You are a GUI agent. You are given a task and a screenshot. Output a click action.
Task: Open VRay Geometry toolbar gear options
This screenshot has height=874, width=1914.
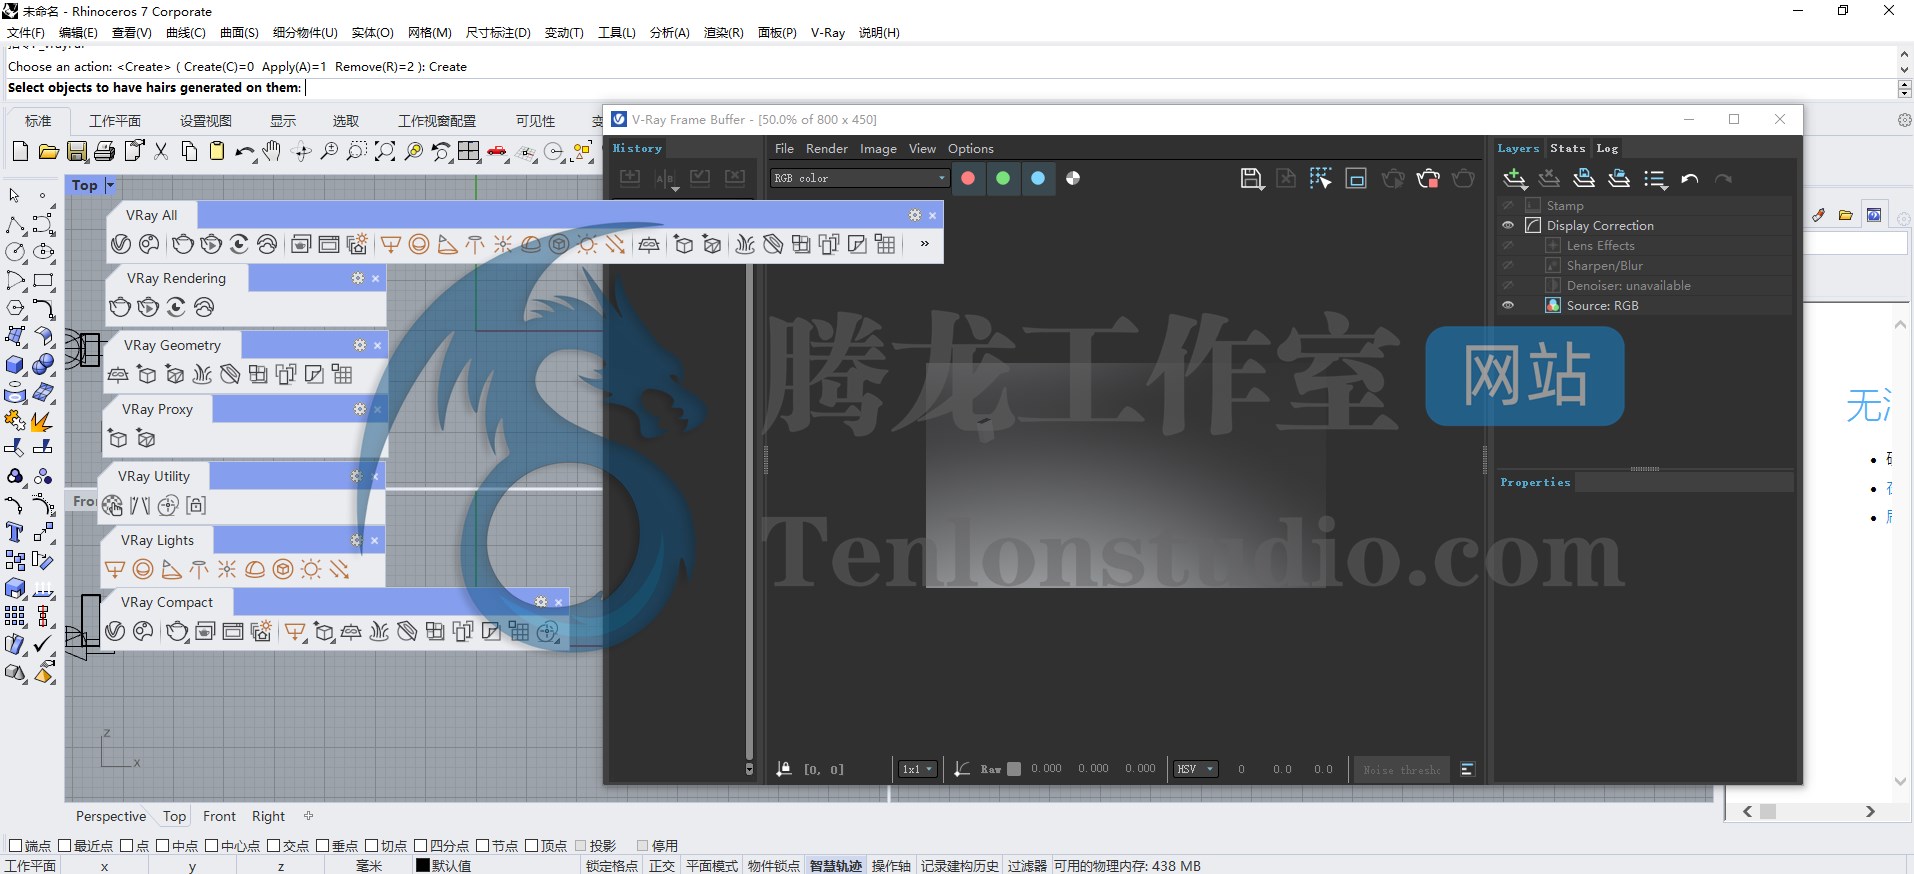coord(360,345)
